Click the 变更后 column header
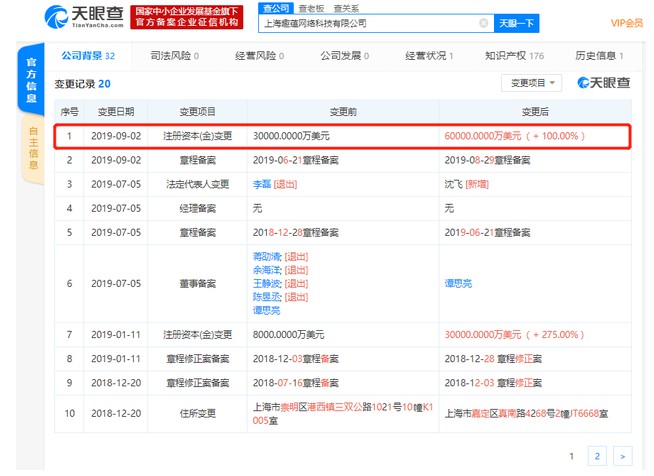Viewport: 654px width, 476px height. (x=535, y=111)
